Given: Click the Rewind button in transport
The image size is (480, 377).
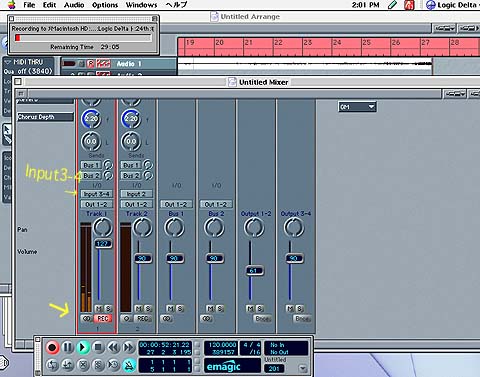Looking at the screenshot, I should click(x=113, y=348).
